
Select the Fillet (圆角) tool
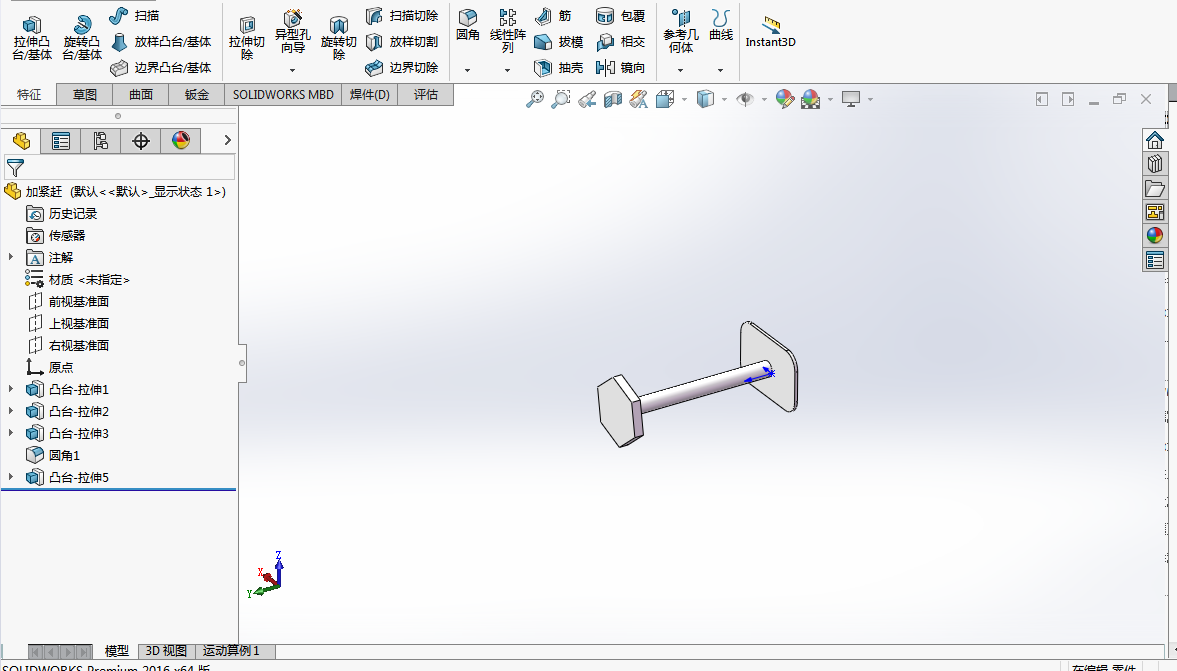point(468,26)
